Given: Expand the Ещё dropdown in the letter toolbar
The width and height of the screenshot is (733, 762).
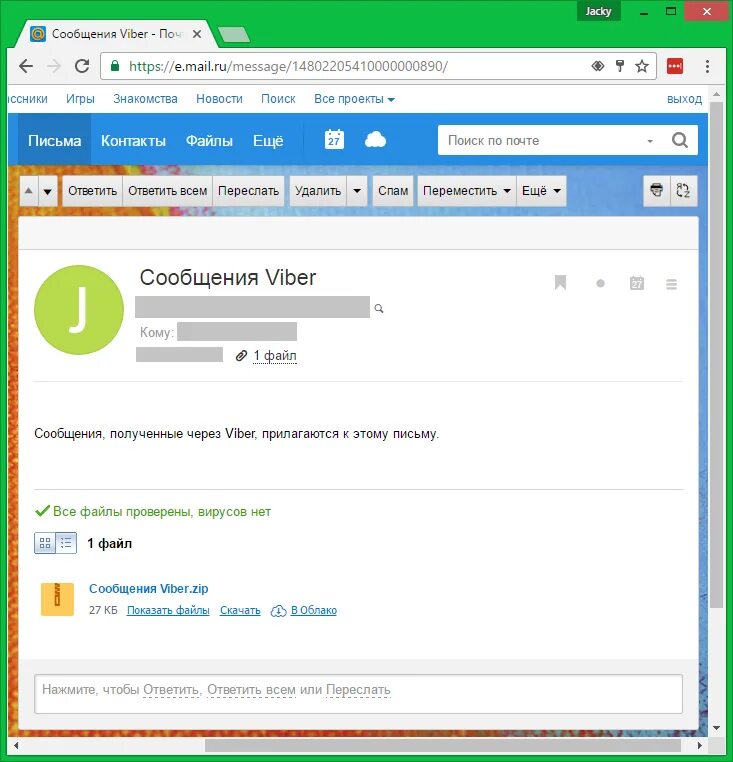Looking at the screenshot, I should [x=541, y=191].
